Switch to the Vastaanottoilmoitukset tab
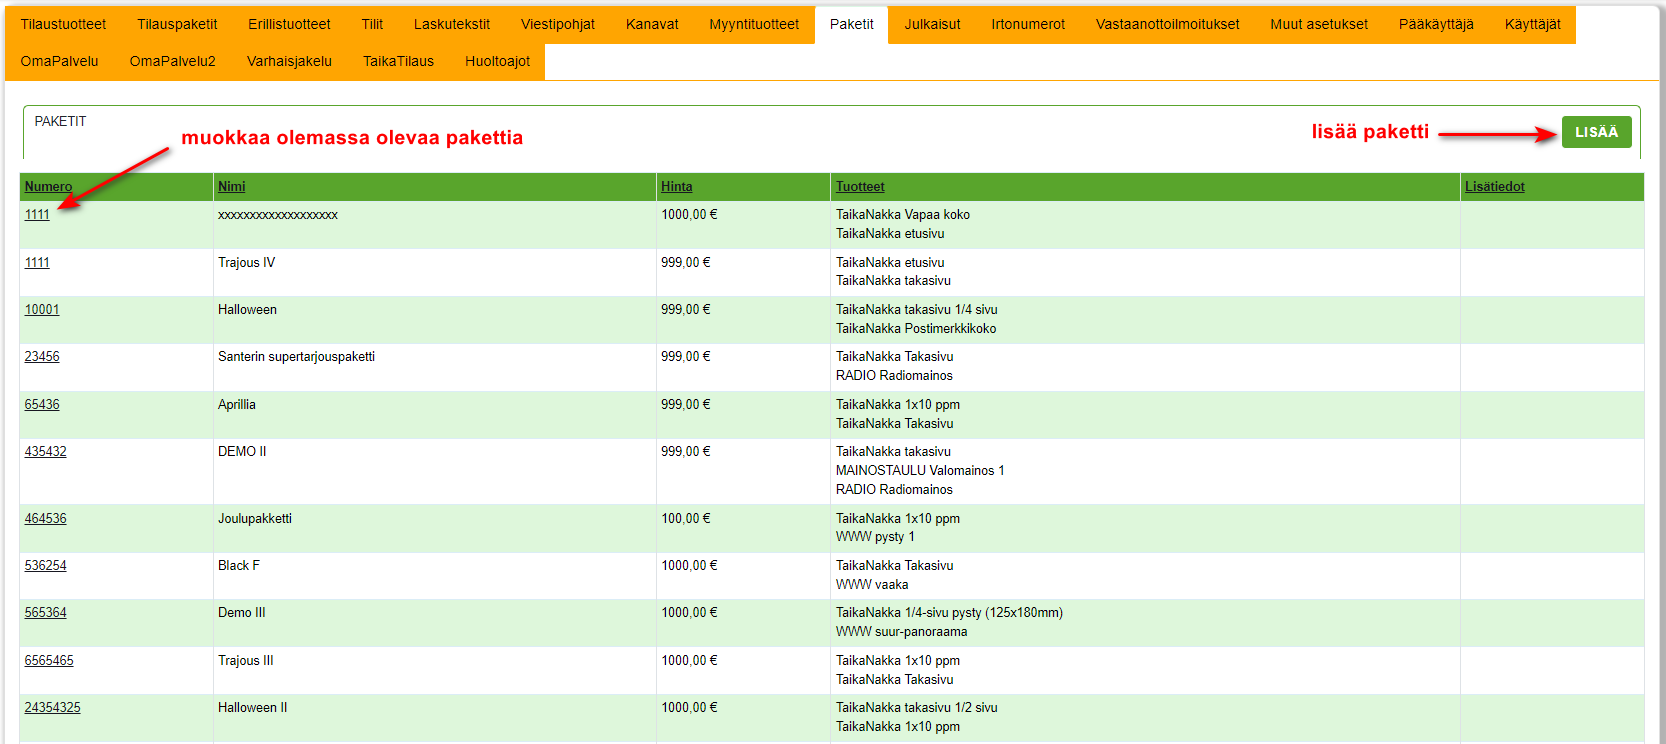The height and width of the screenshot is (744, 1666). (1167, 24)
